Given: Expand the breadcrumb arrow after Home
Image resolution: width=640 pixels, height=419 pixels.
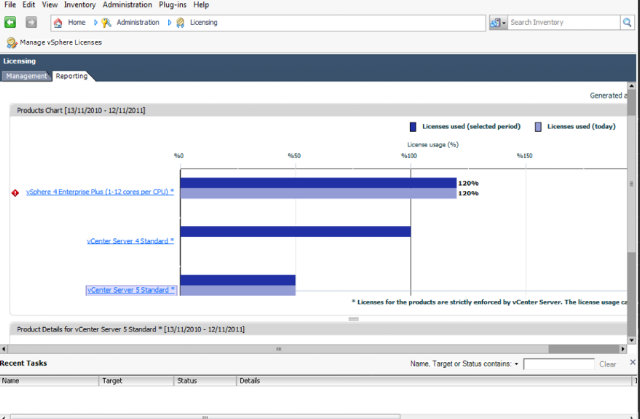Looking at the screenshot, I should 96,23.
